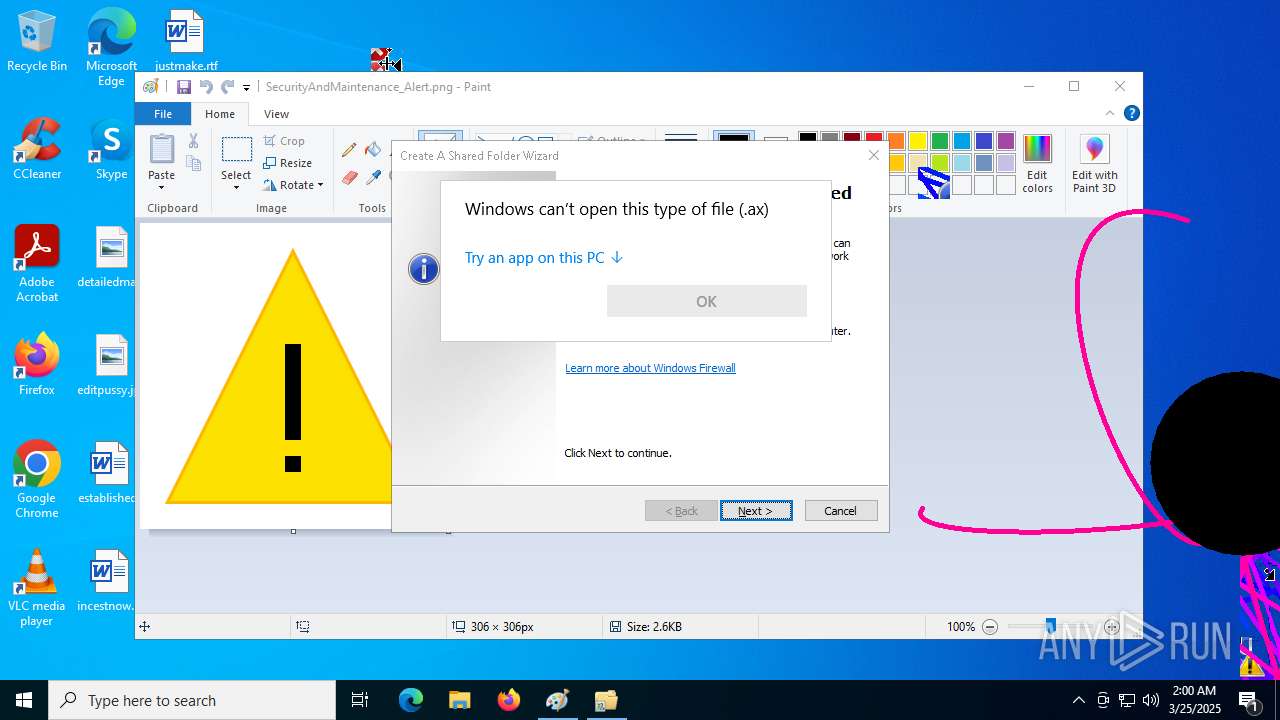Close the Create A Shared Folder Wizard

coord(874,155)
